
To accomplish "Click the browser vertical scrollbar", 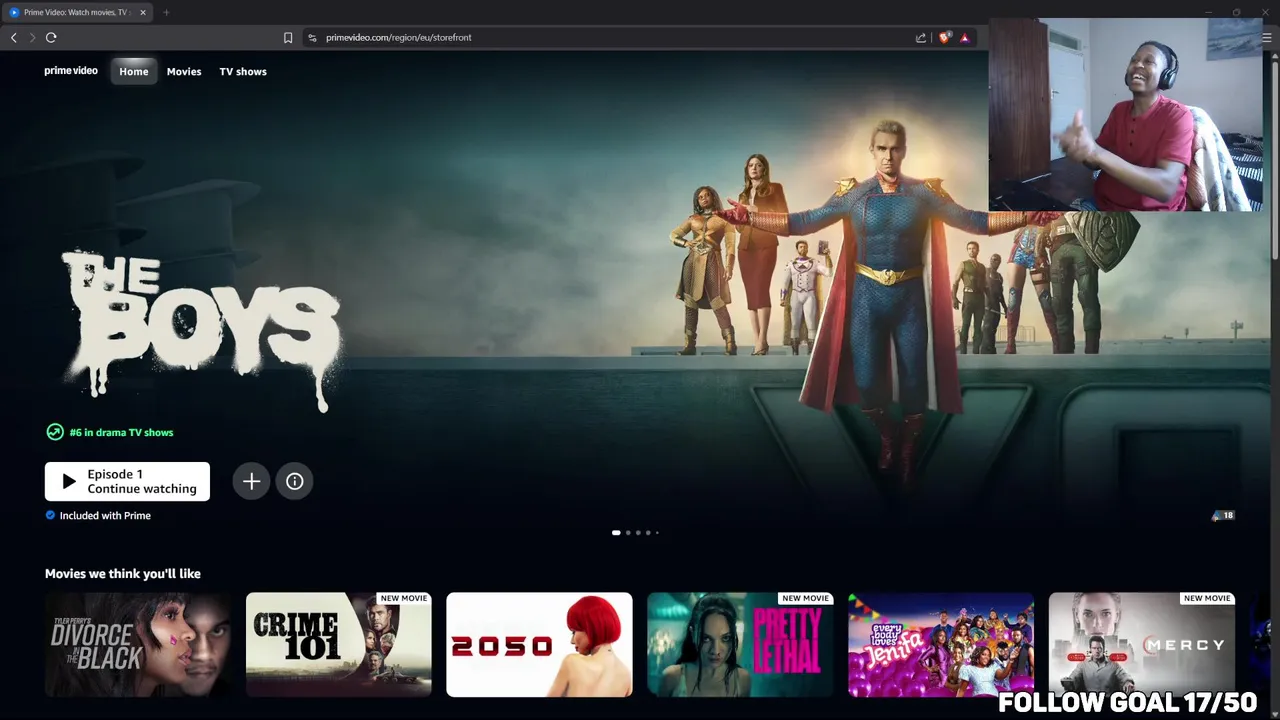I will [x=1275, y=160].
